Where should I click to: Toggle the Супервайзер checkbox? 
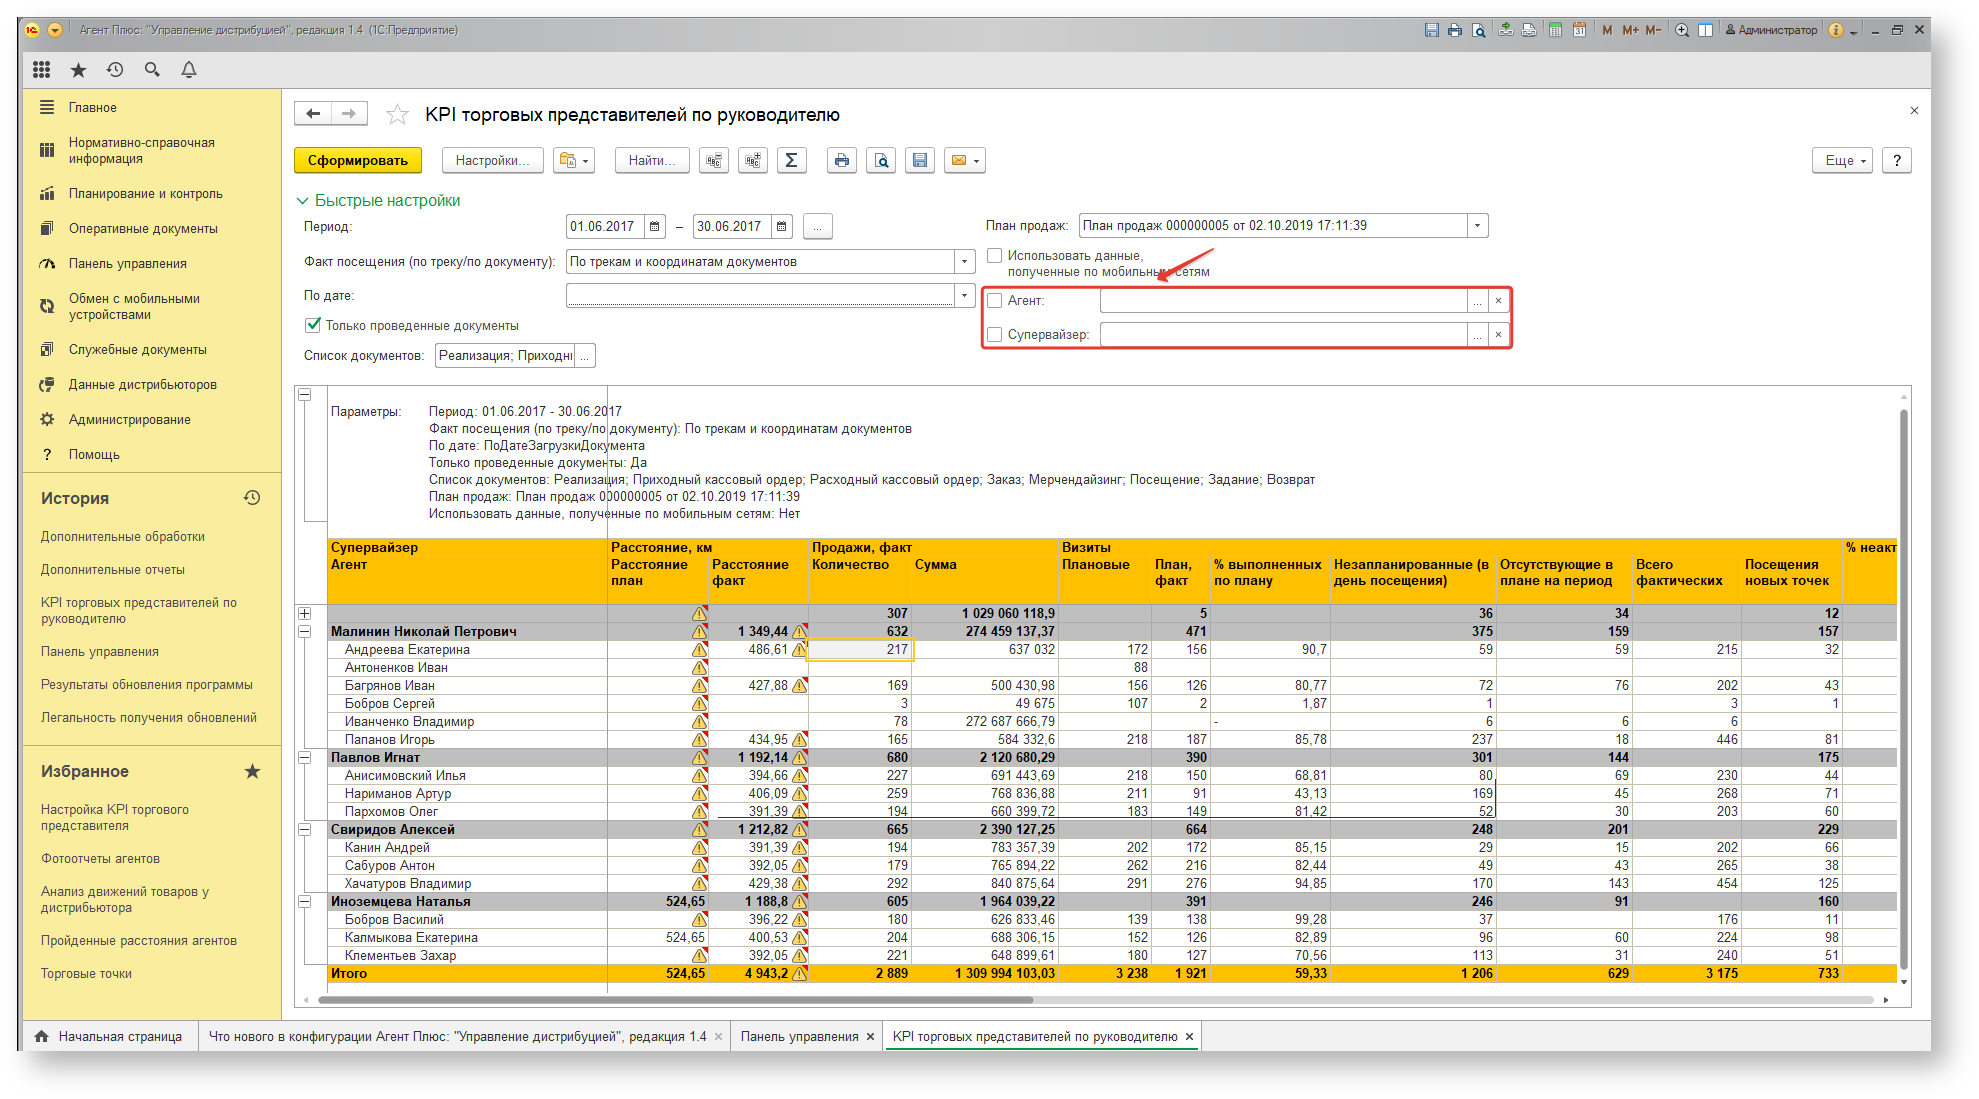(x=995, y=334)
